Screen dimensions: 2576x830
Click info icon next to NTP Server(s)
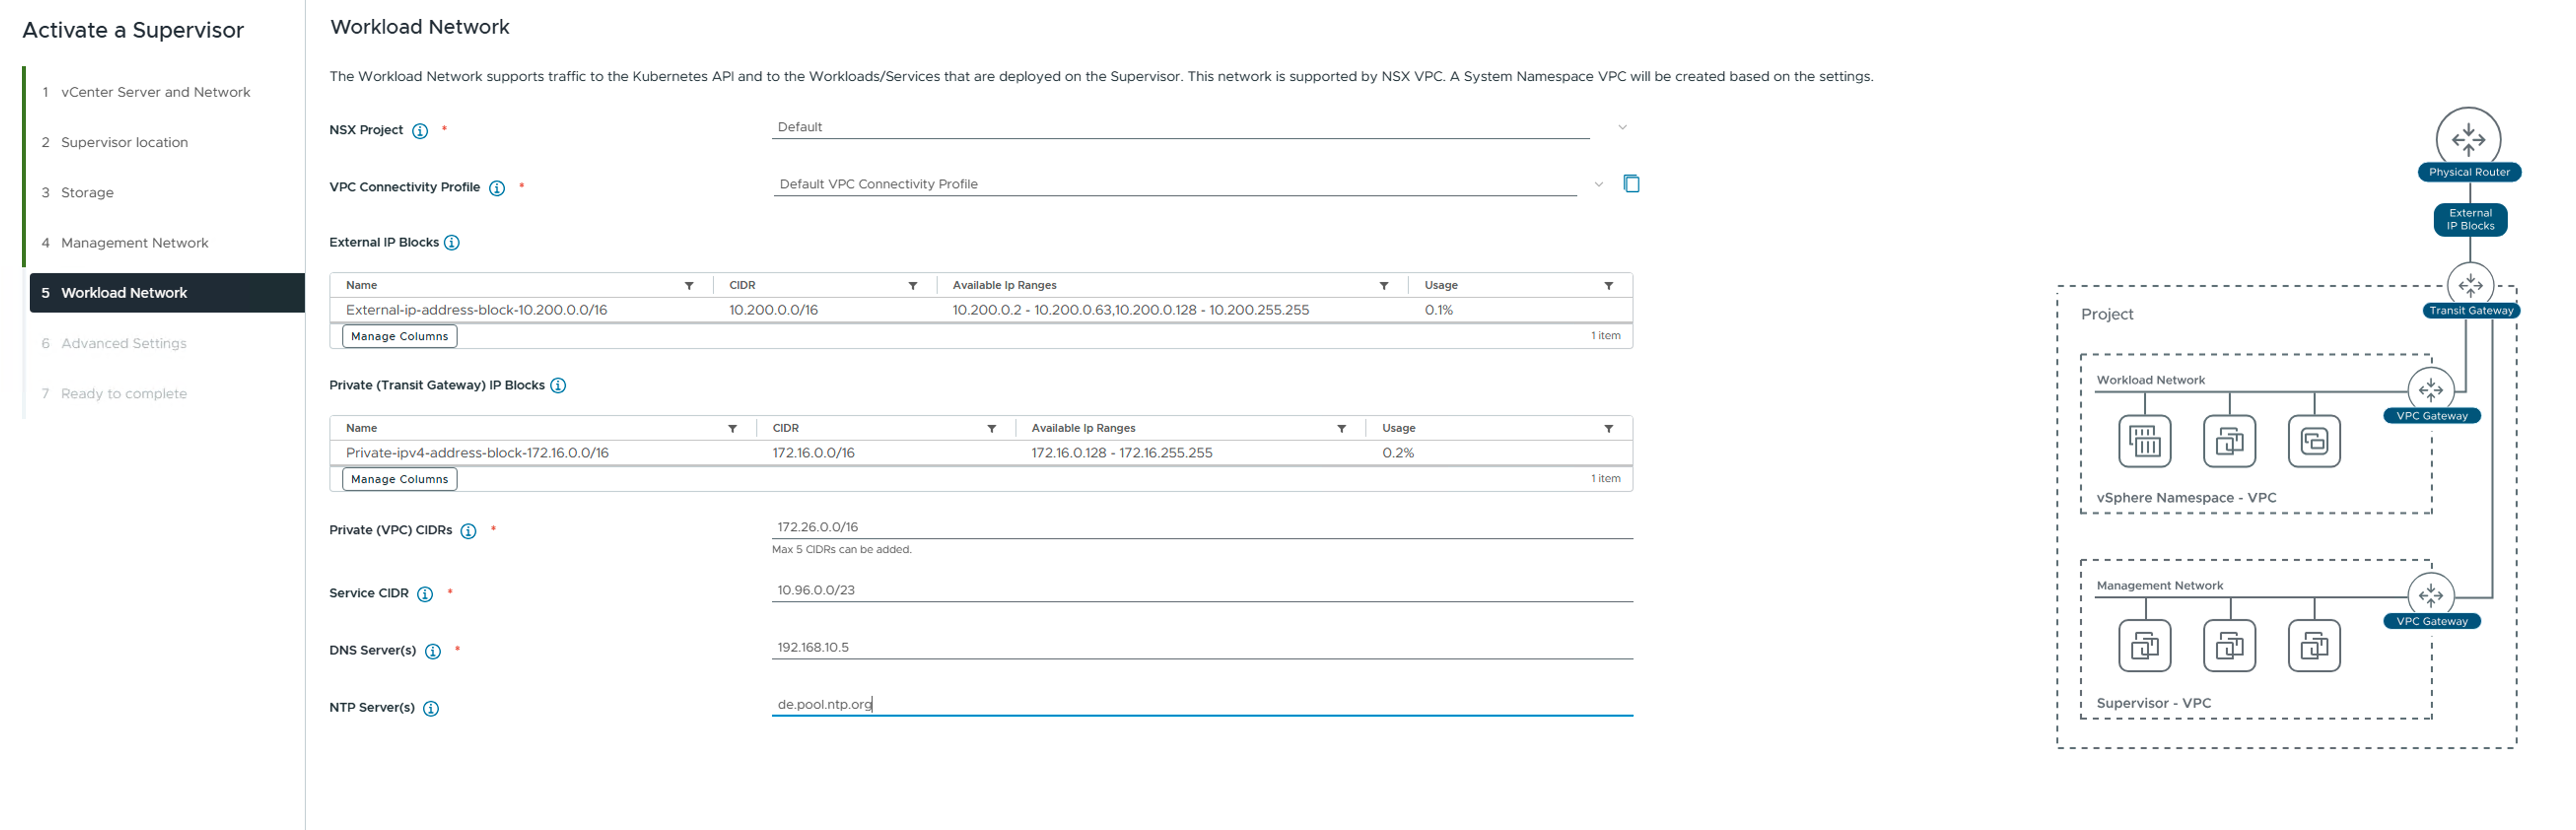coord(431,708)
